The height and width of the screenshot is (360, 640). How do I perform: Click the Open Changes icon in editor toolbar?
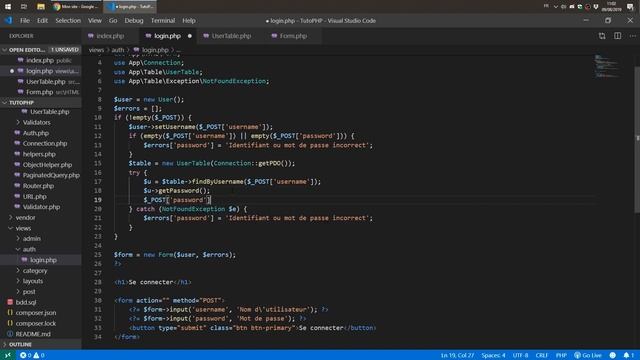(602, 36)
